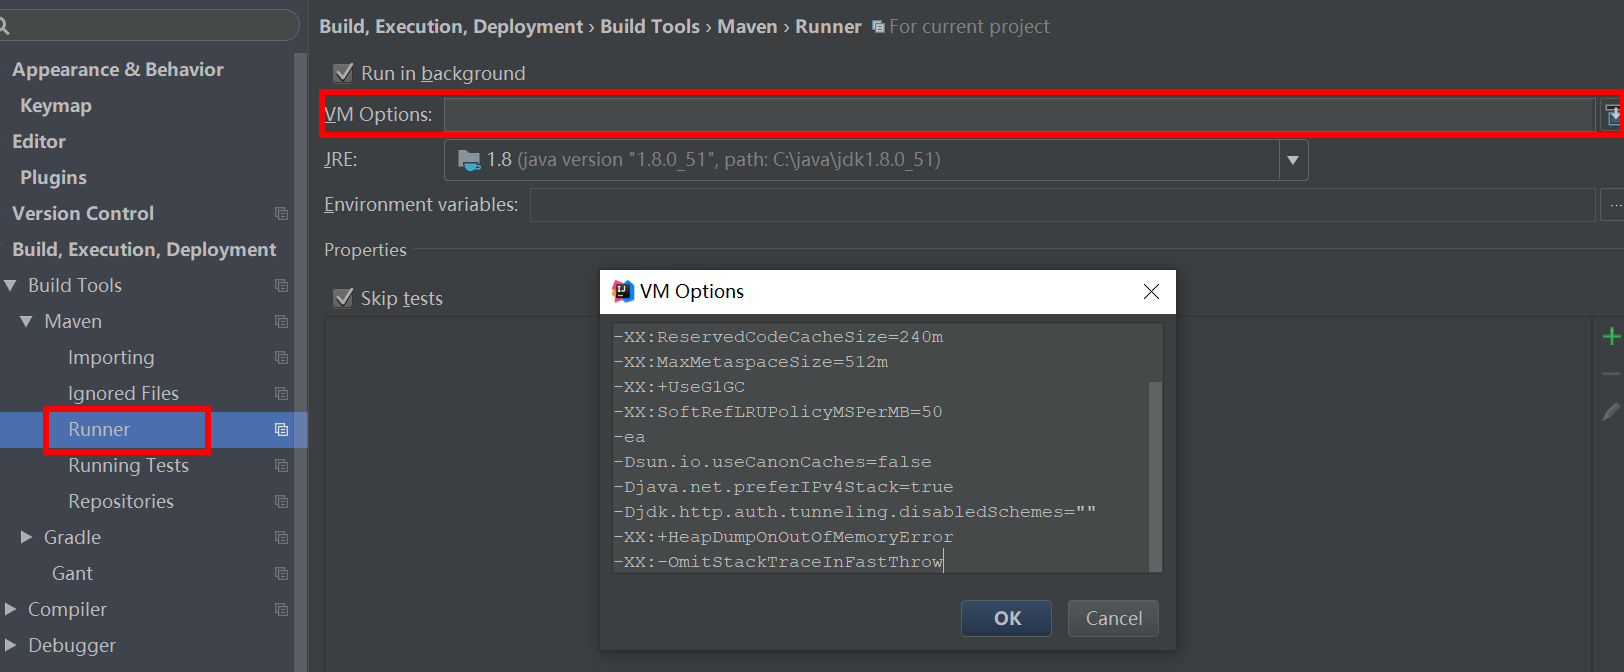Click project-level icon next to Maven

(x=281, y=321)
